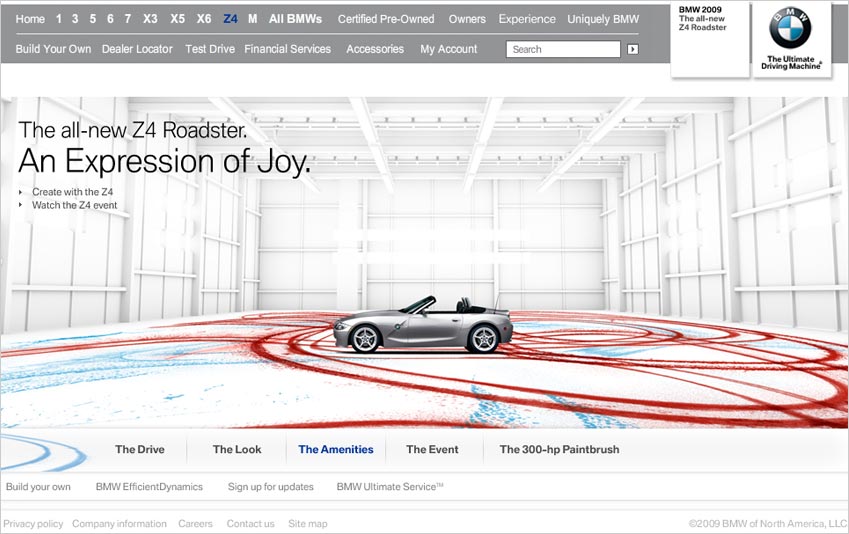
Task: Click the silver Z4 roadster image
Action: 423,324
